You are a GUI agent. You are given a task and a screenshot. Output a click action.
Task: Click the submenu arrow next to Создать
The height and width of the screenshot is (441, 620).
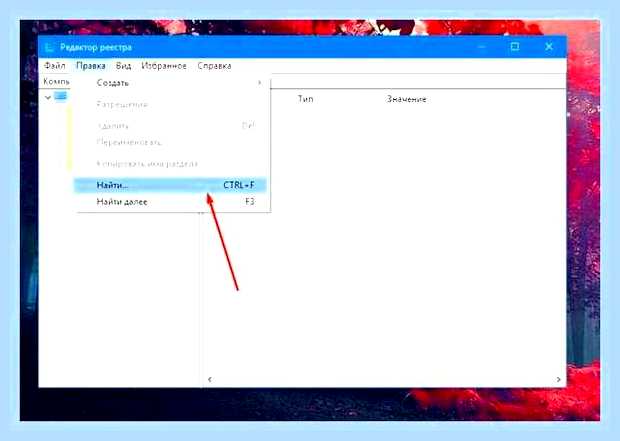259,83
